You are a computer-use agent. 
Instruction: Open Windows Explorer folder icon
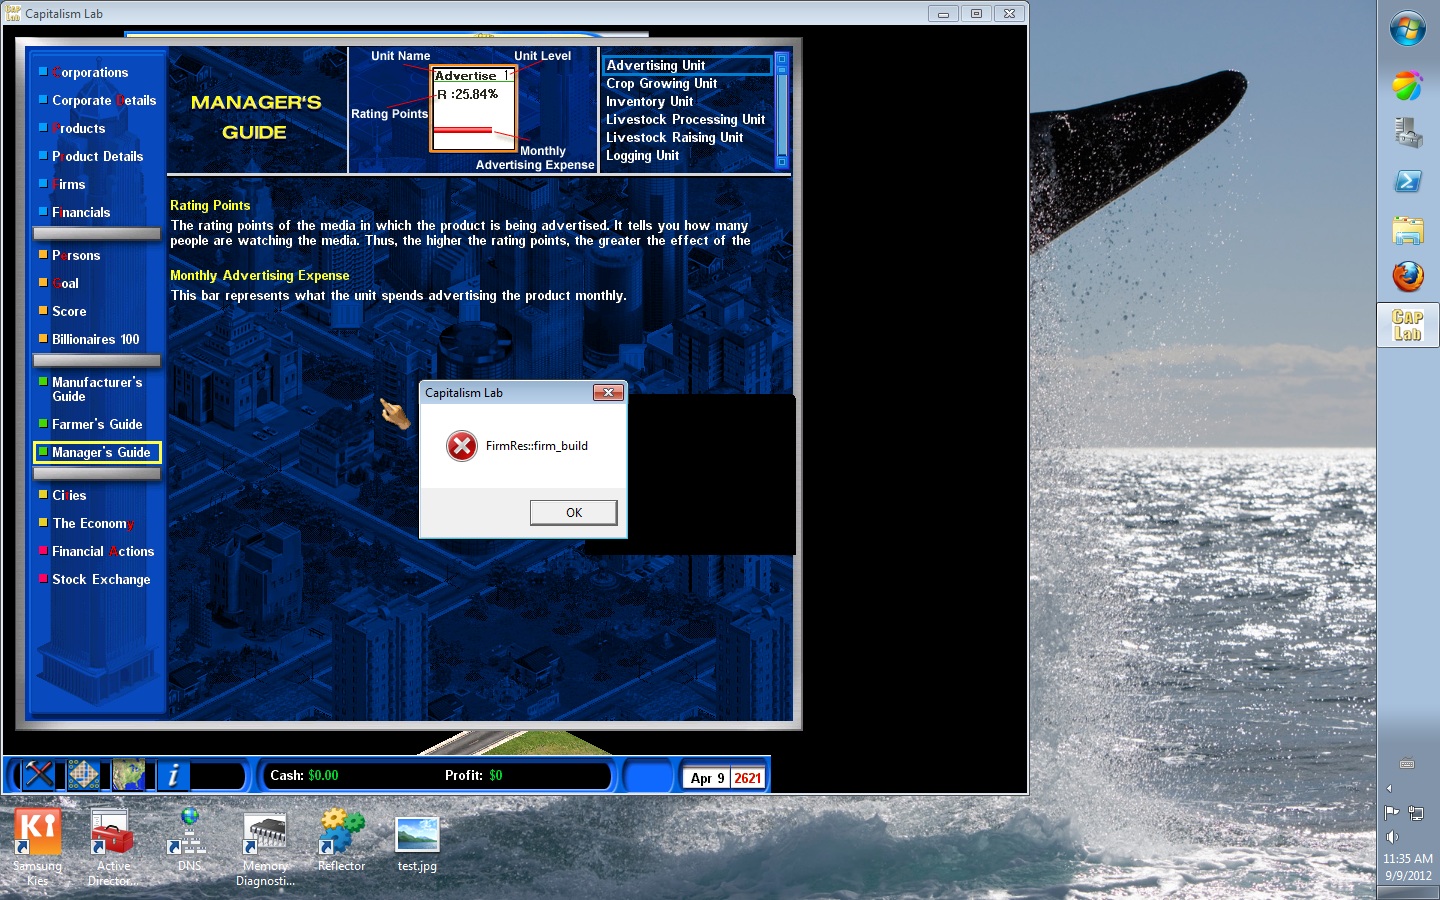pos(1408,230)
